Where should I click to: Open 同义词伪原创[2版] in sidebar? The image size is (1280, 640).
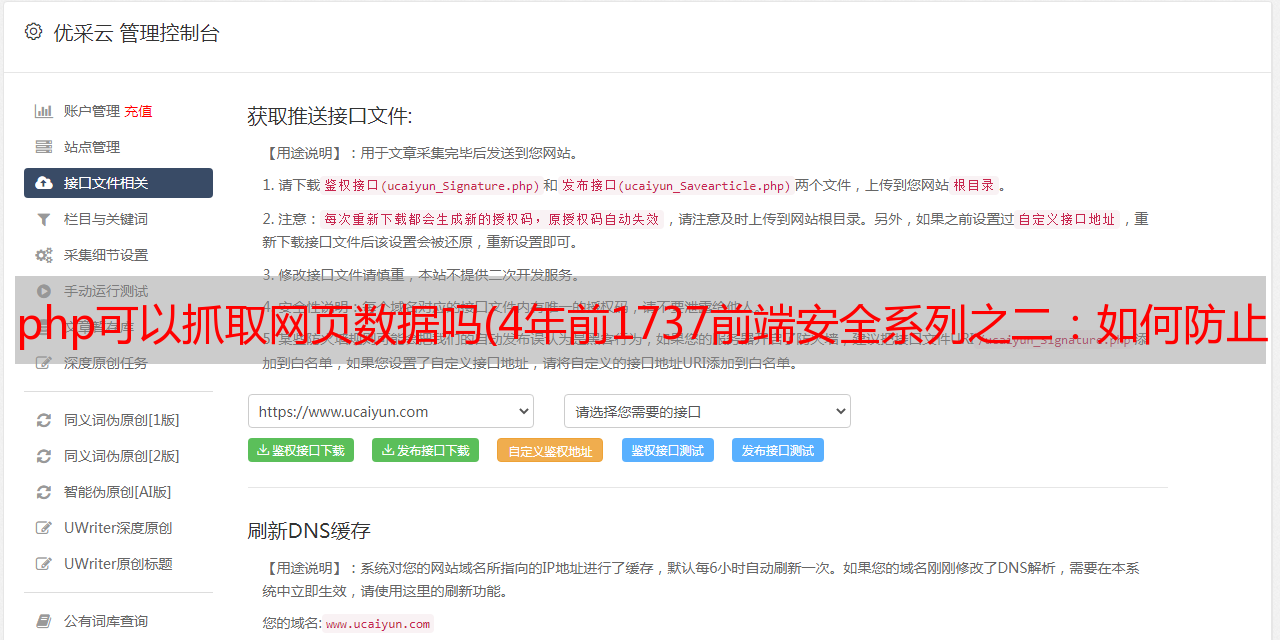pyautogui.click(x=121, y=456)
